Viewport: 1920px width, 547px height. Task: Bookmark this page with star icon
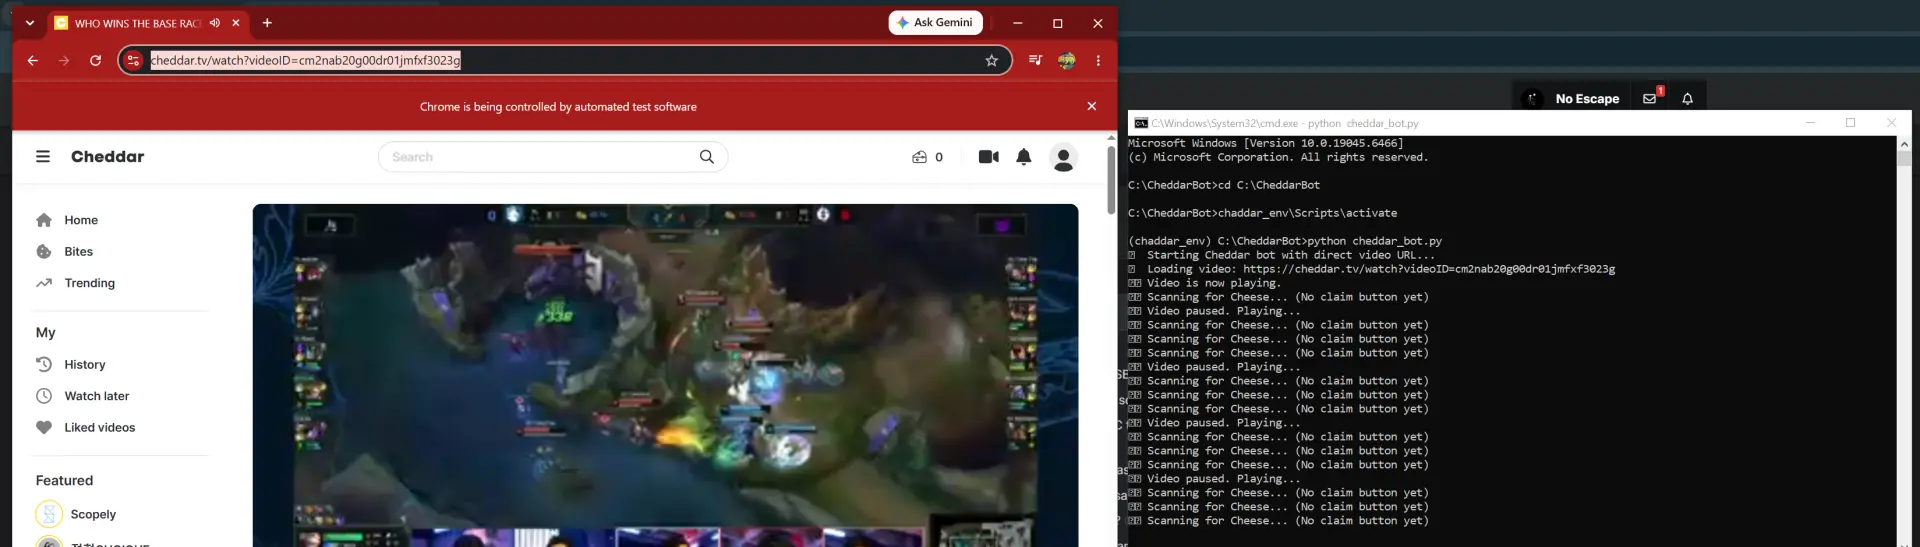pos(992,61)
